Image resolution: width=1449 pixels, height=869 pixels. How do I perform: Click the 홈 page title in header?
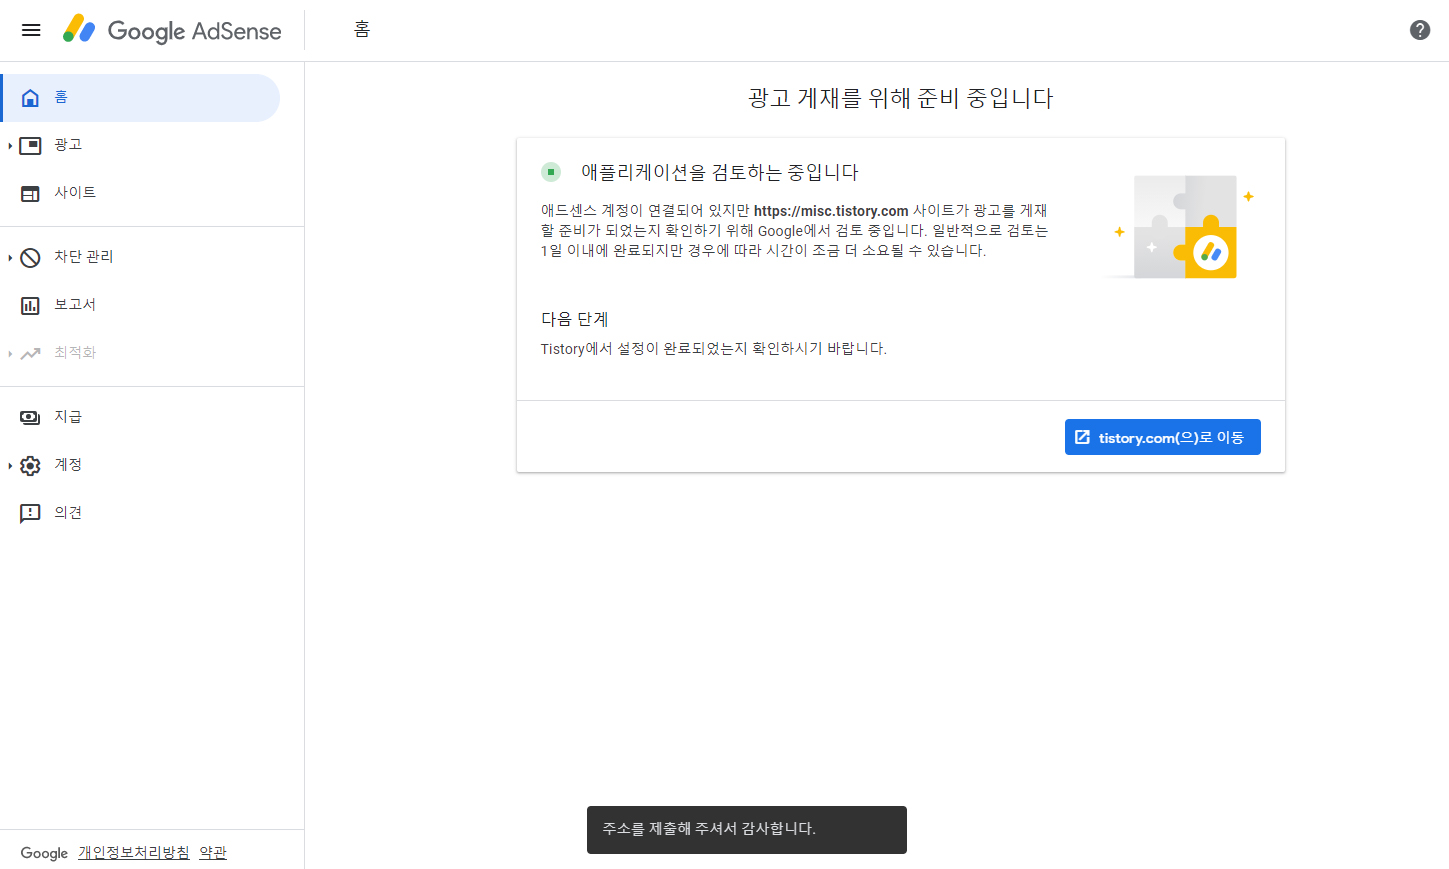[362, 30]
